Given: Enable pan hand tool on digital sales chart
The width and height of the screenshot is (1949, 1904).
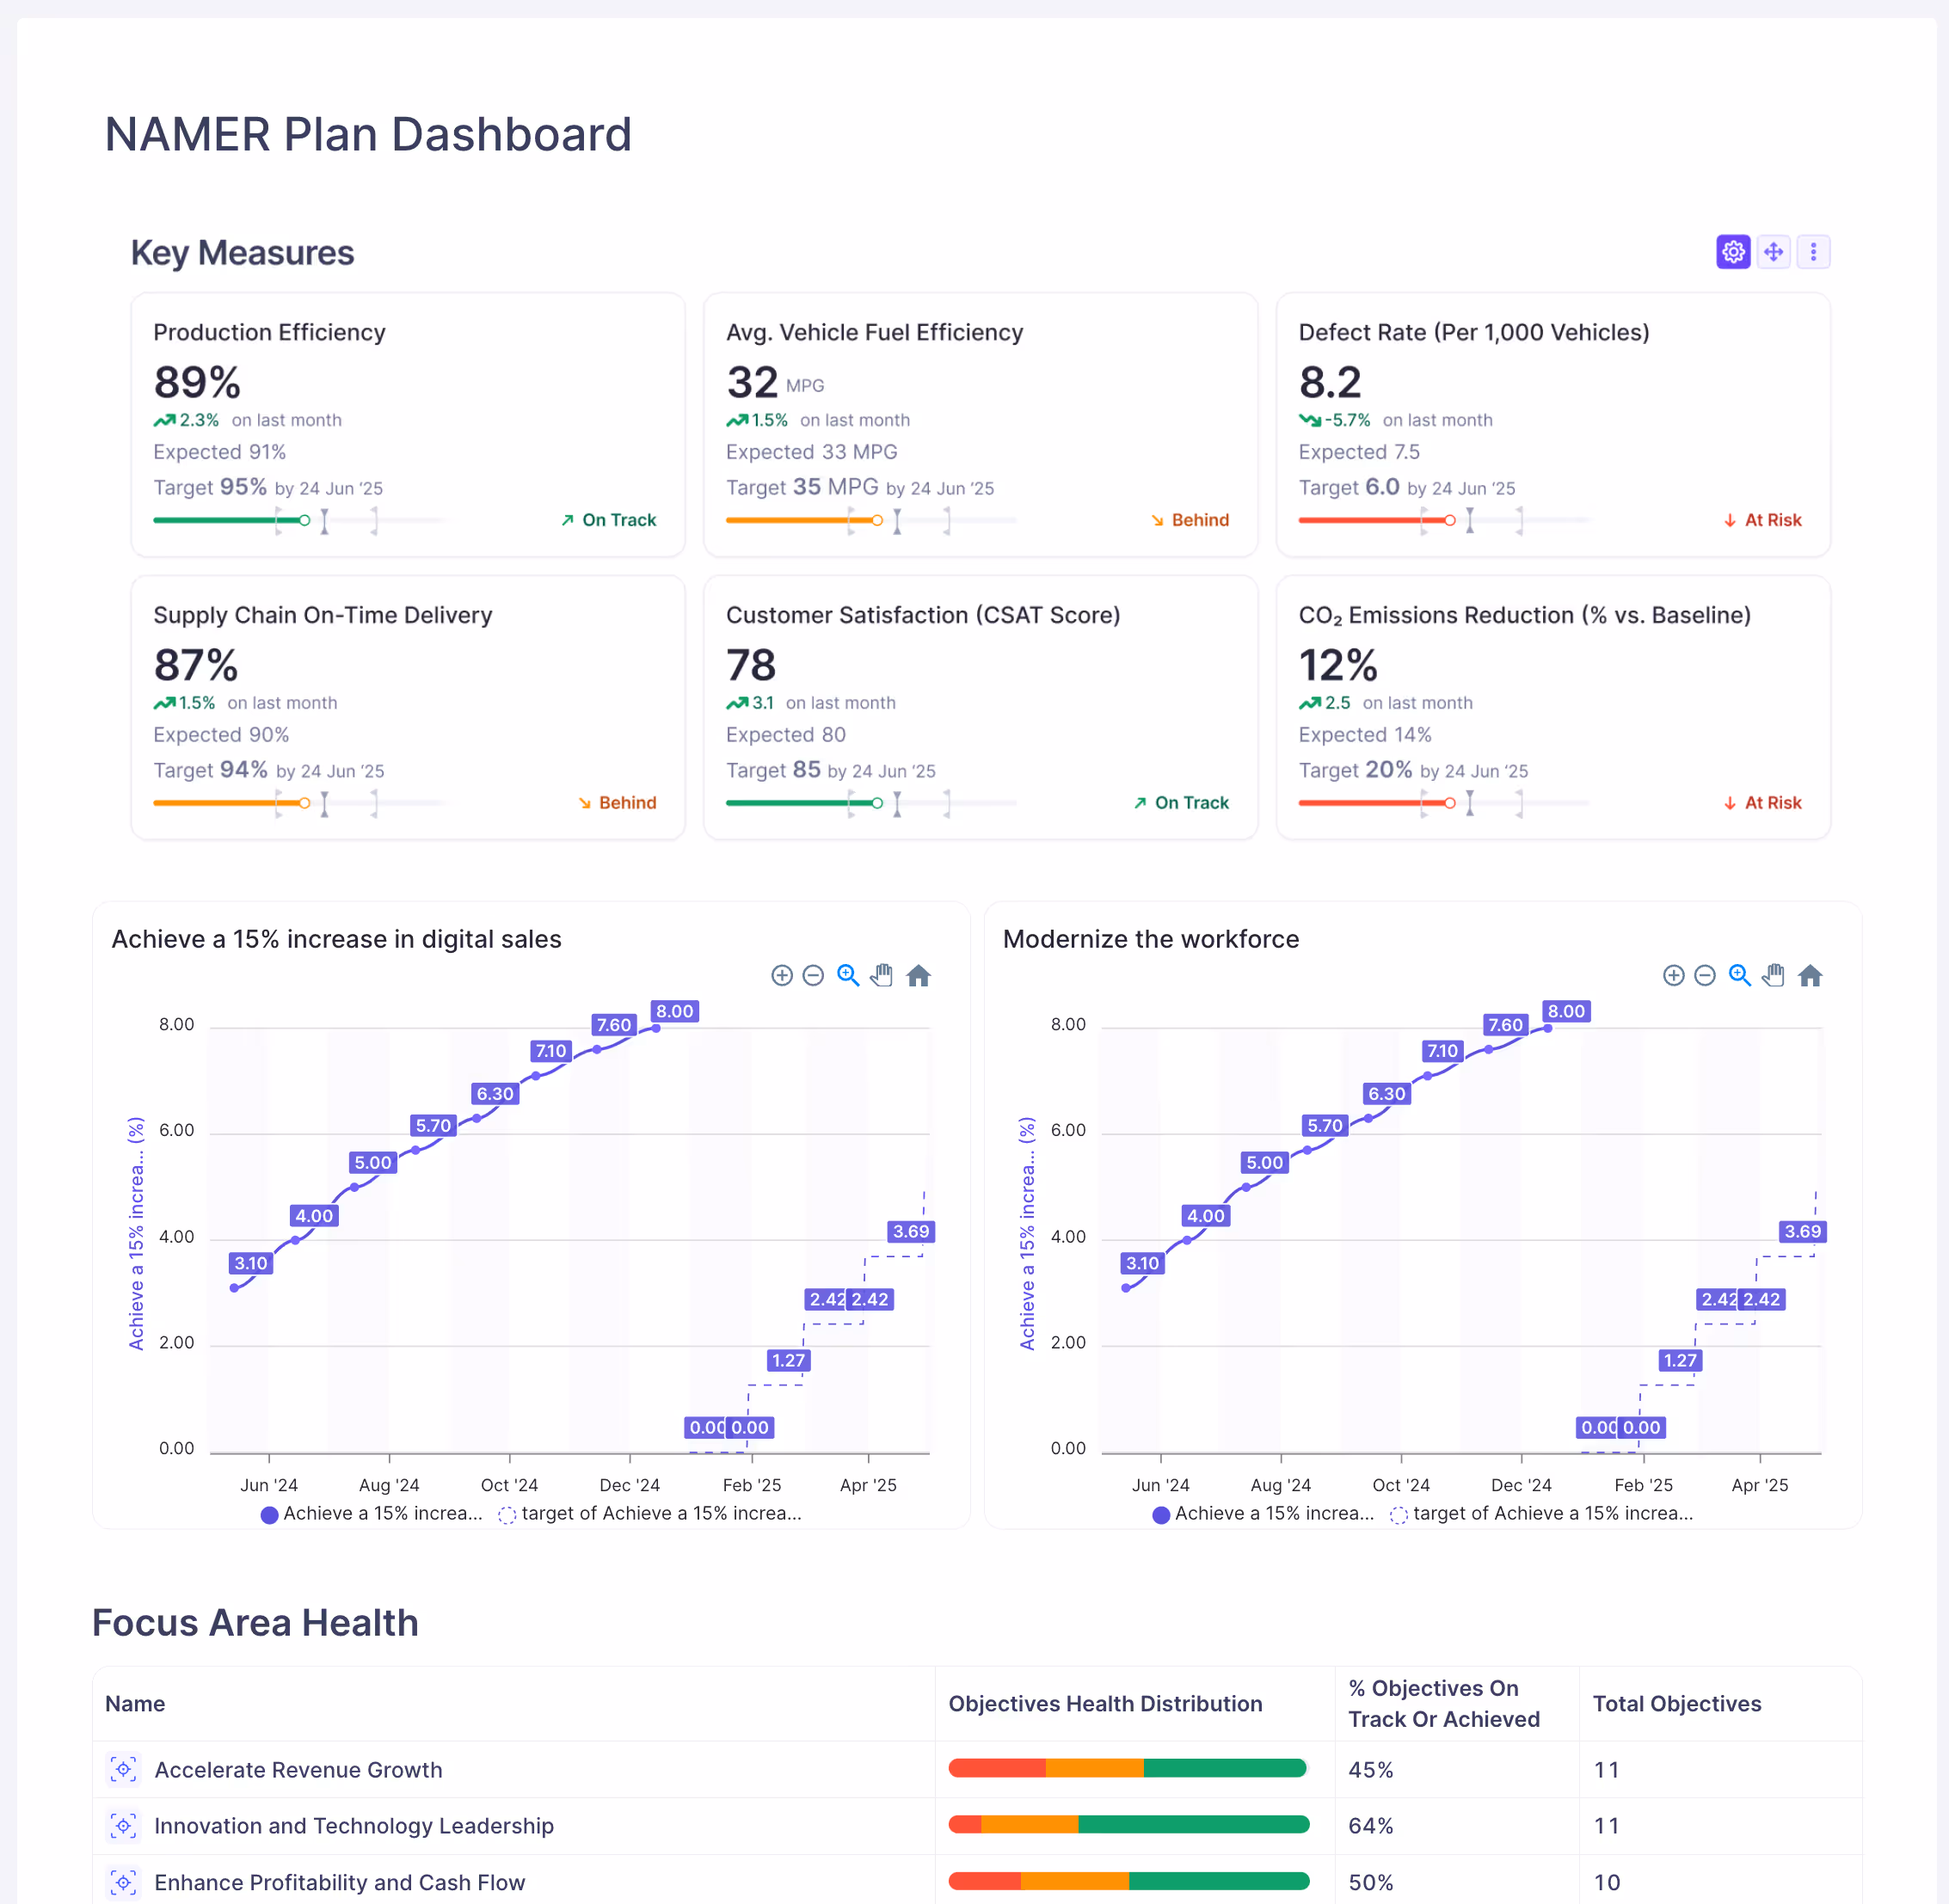Looking at the screenshot, I should click(x=881, y=975).
